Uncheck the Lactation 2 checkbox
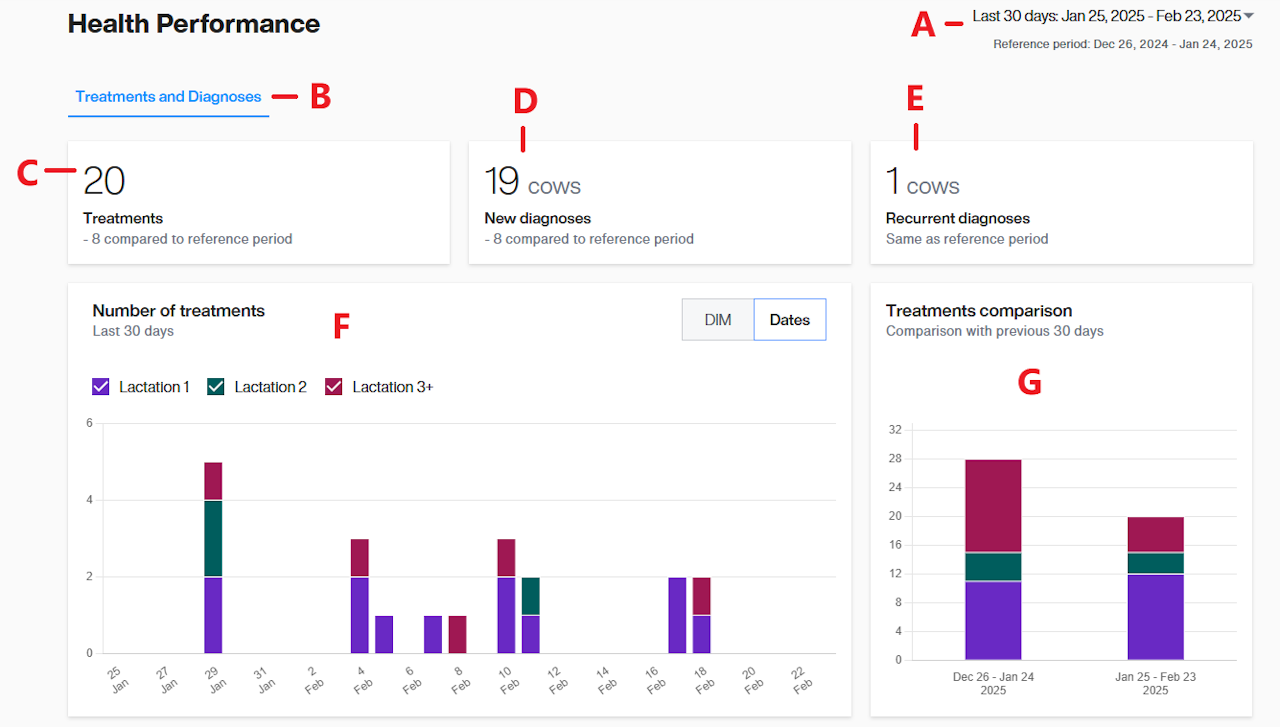 [216, 387]
